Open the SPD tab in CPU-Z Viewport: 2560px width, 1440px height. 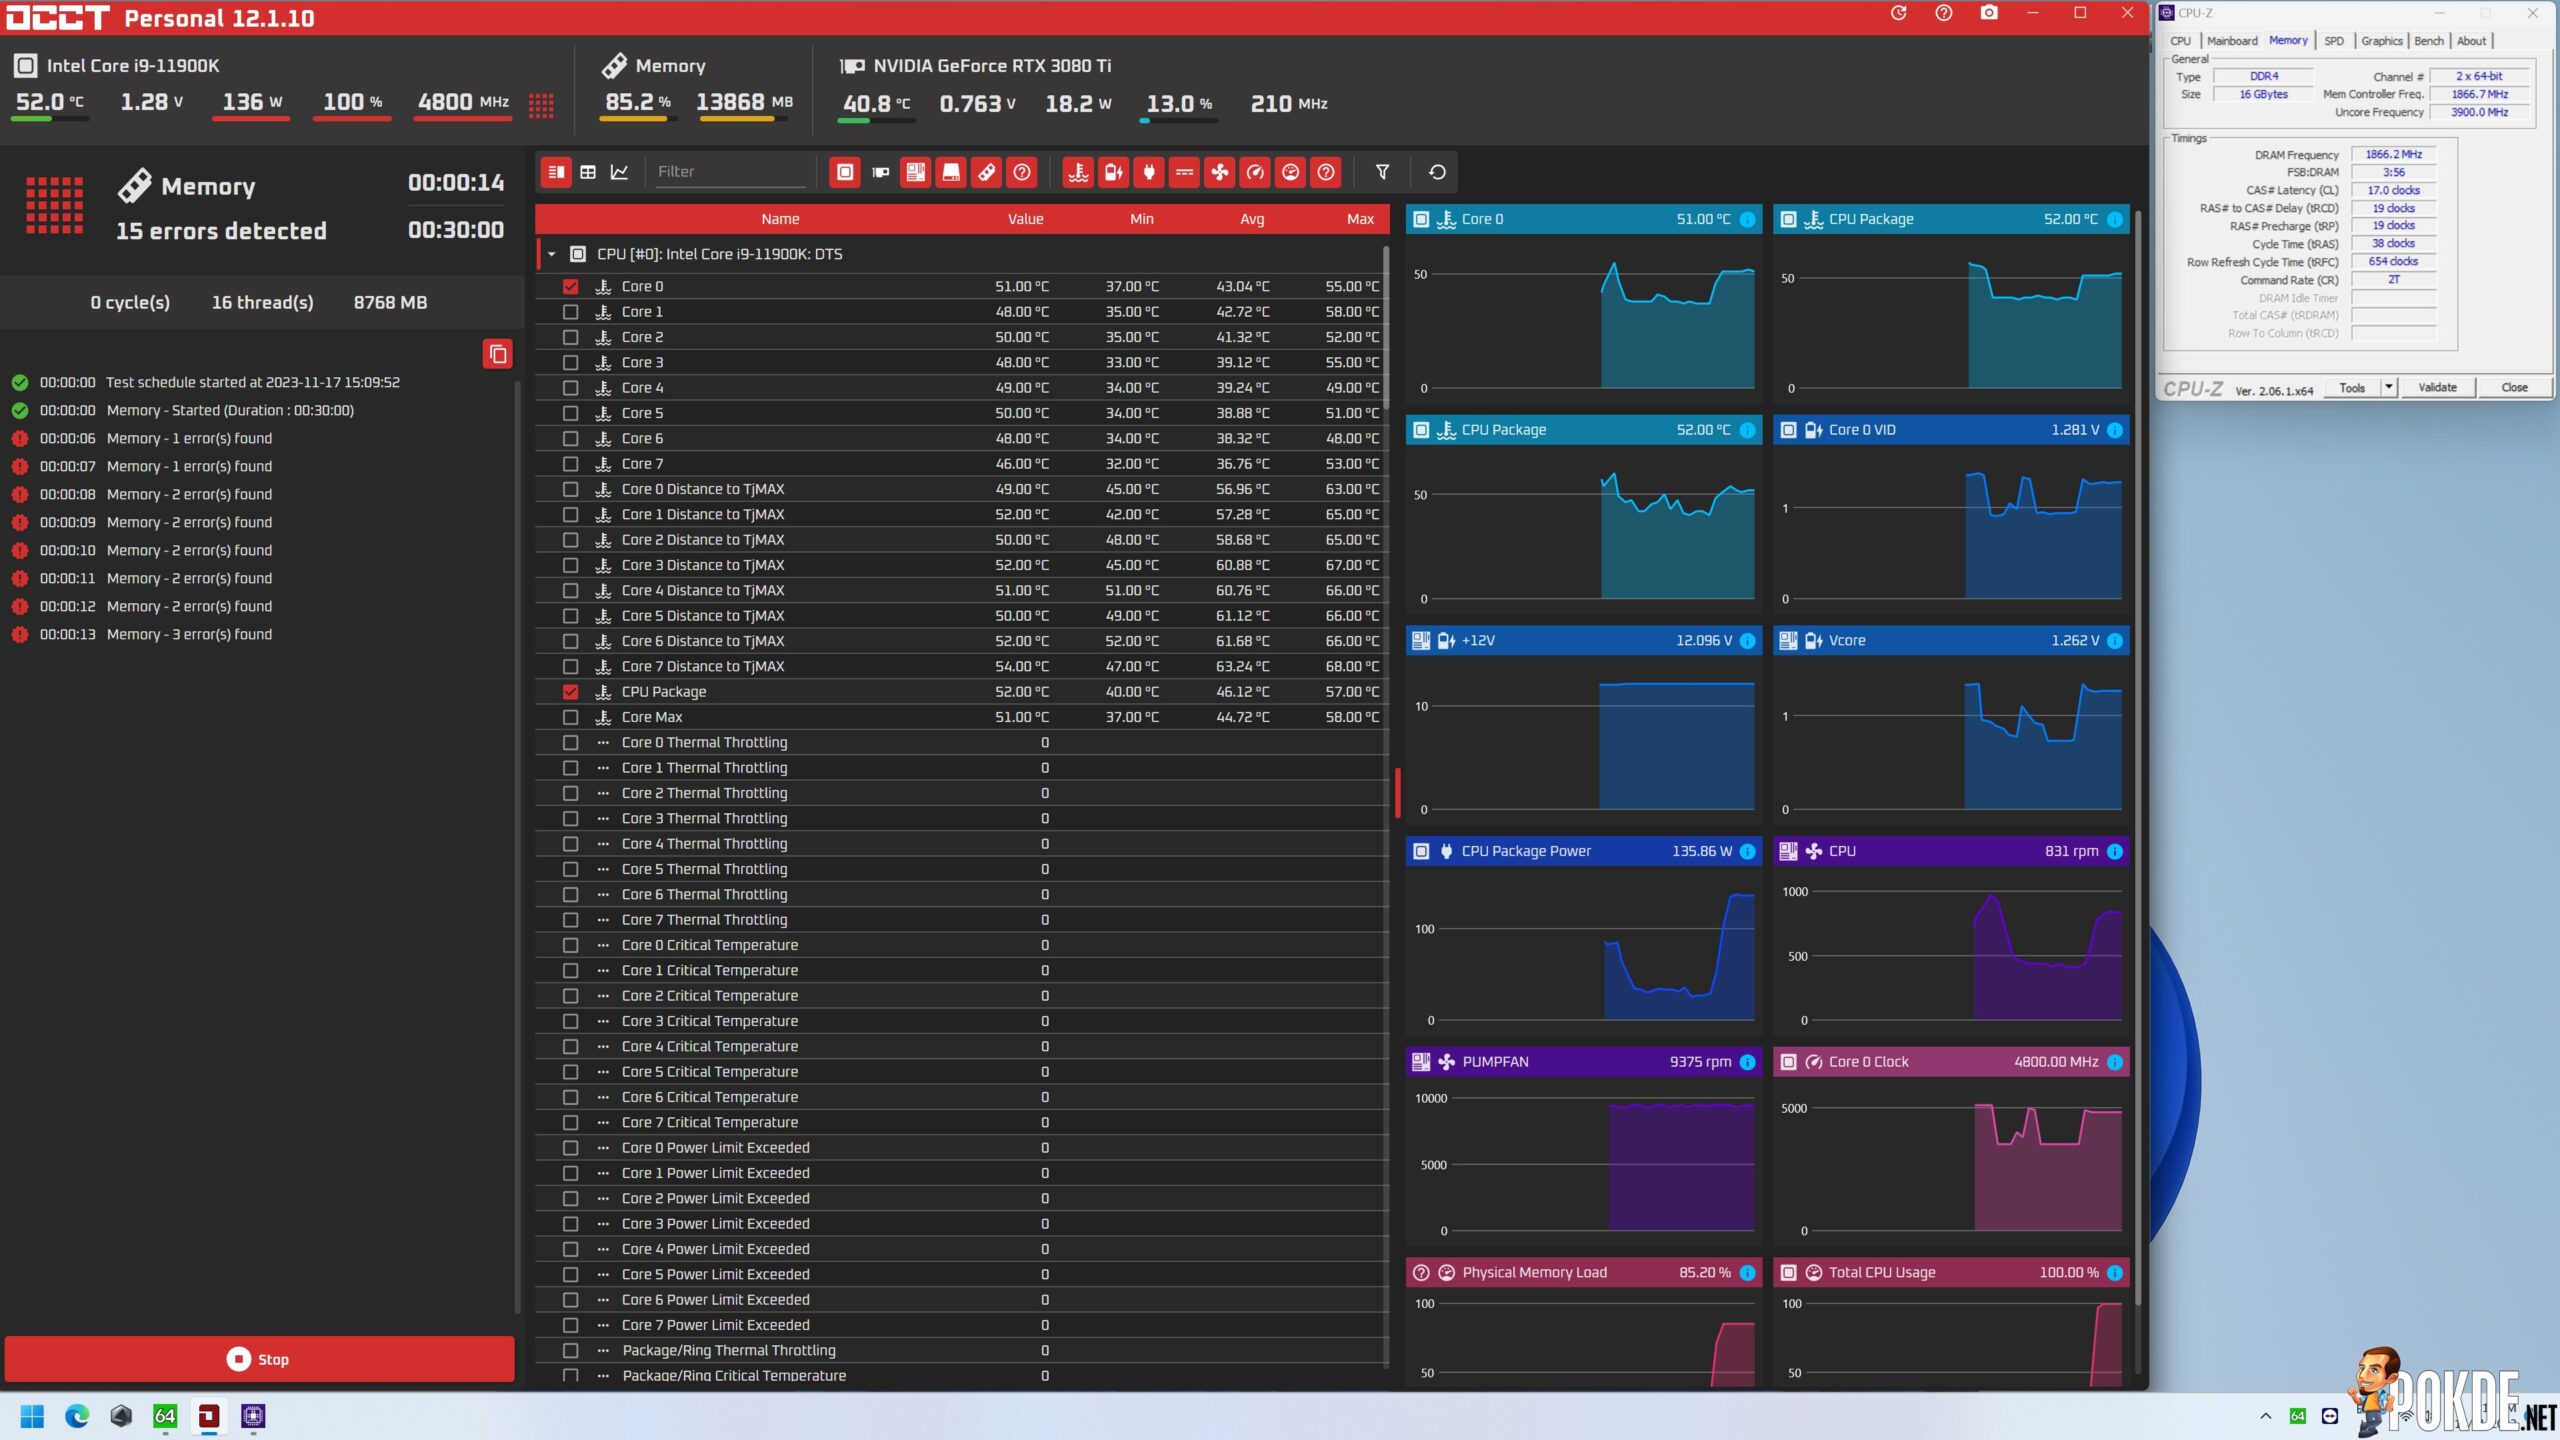pyautogui.click(x=2333, y=41)
